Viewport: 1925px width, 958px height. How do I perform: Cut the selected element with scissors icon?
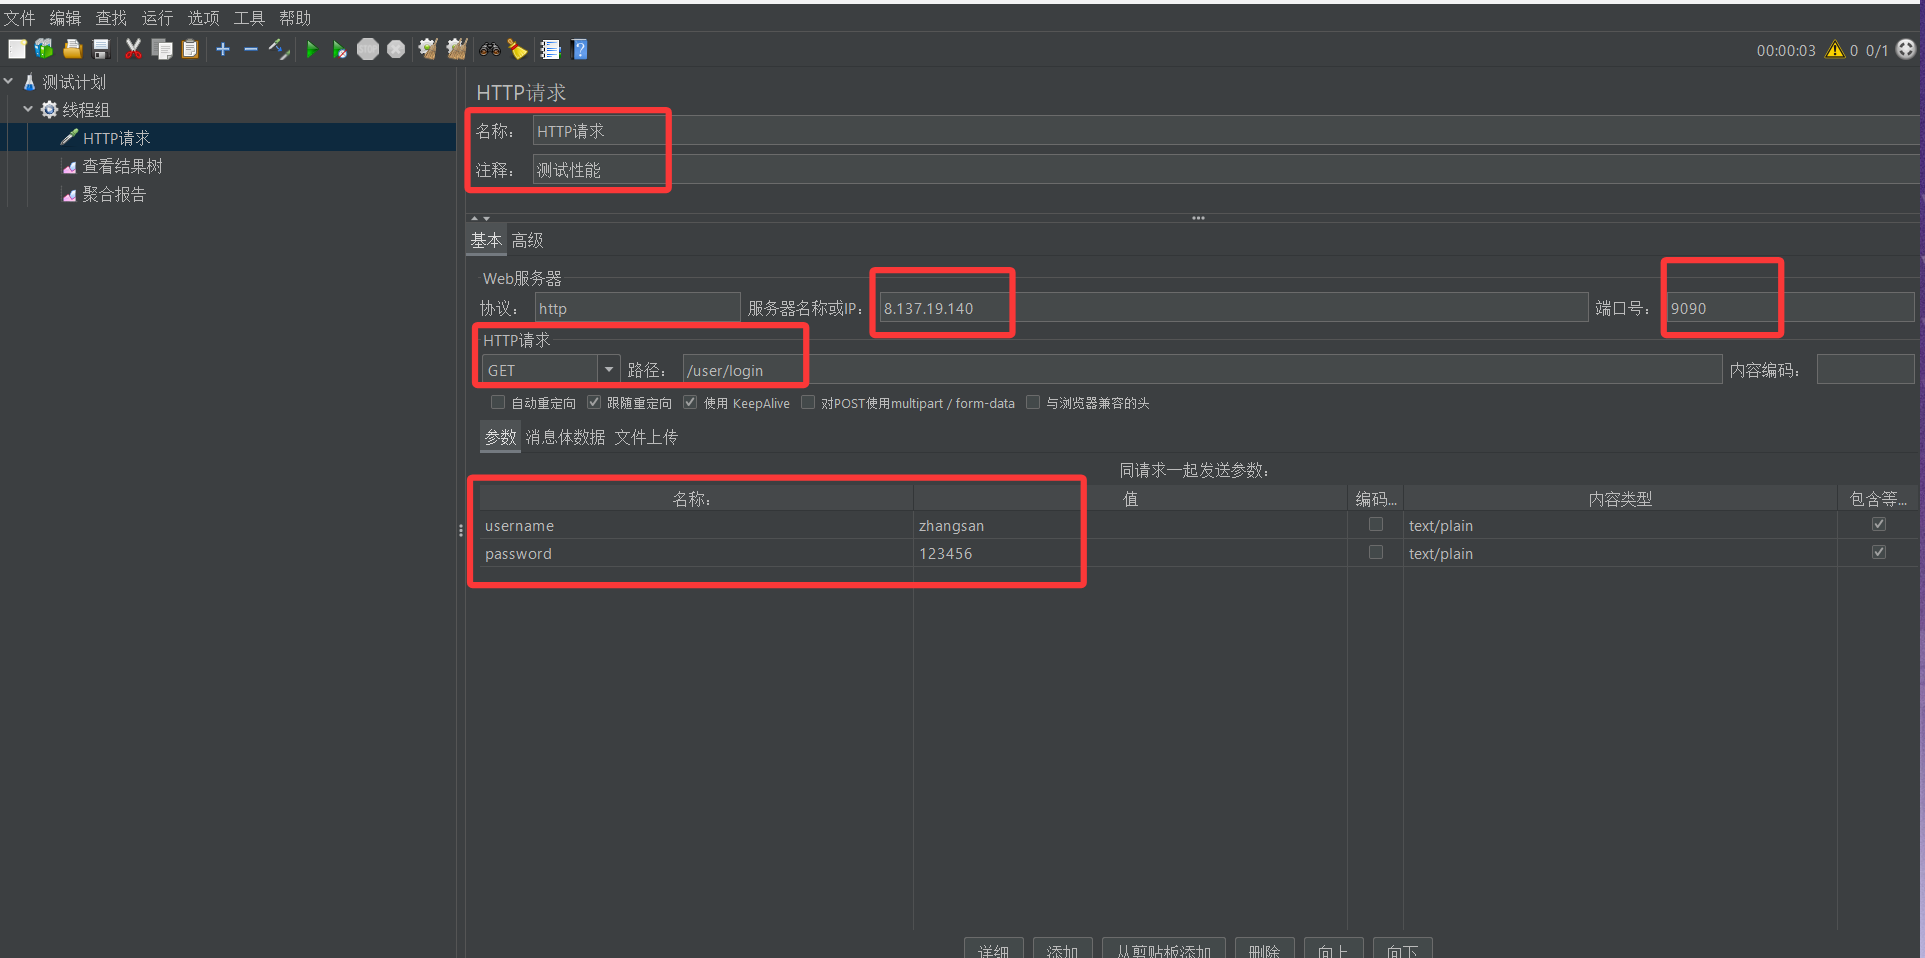click(133, 49)
